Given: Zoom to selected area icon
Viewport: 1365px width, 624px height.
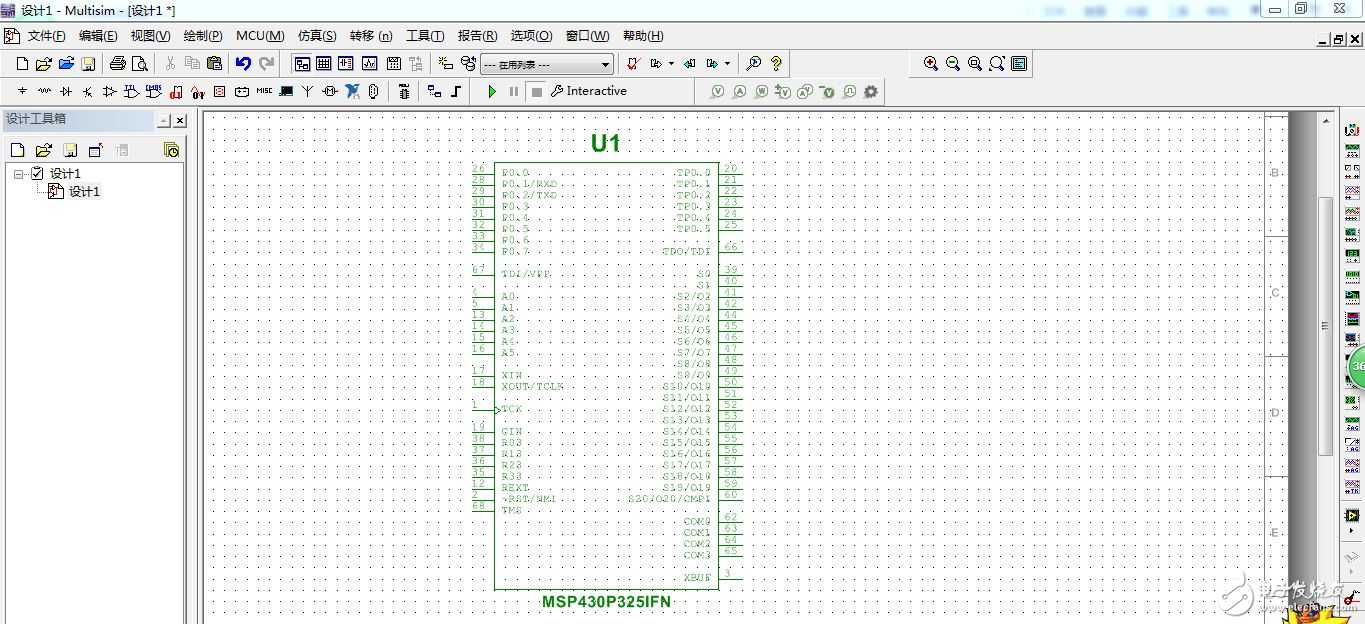Looking at the screenshot, I should point(975,64).
